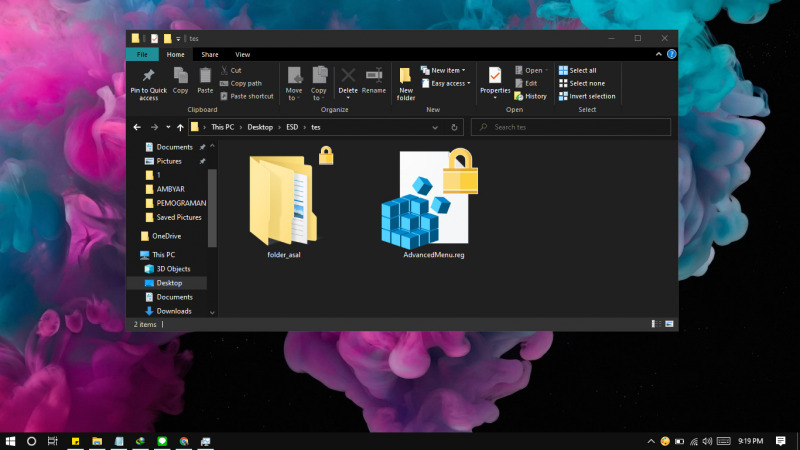Switch to details view in status bar
This screenshot has height=450, width=800.
pyautogui.click(x=656, y=324)
